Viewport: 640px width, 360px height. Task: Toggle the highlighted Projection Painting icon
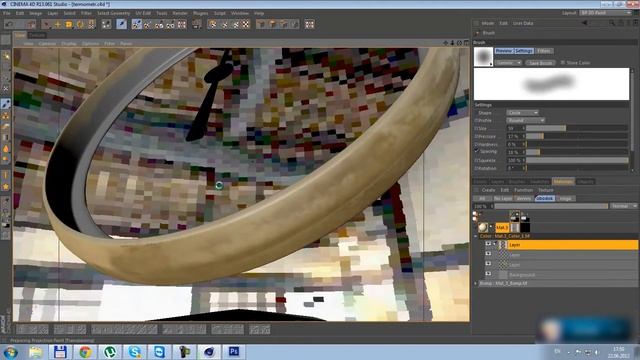pyautogui.click(x=137, y=24)
